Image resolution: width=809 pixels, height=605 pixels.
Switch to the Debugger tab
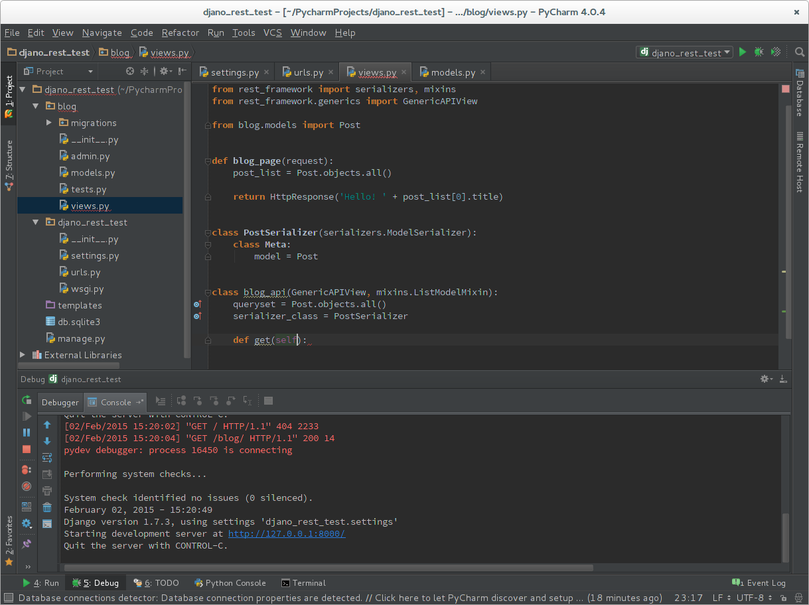(60, 402)
